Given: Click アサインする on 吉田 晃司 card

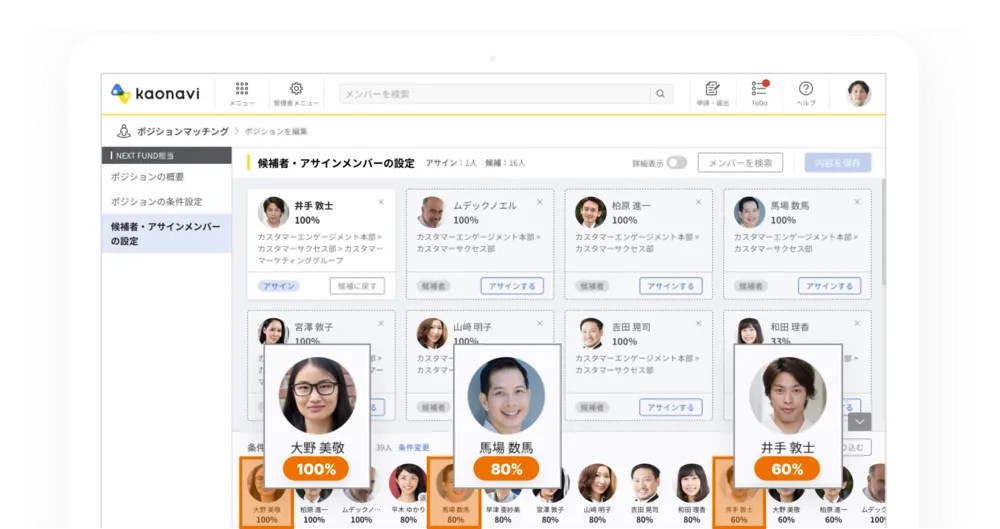Looking at the screenshot, I should (671, 407).
